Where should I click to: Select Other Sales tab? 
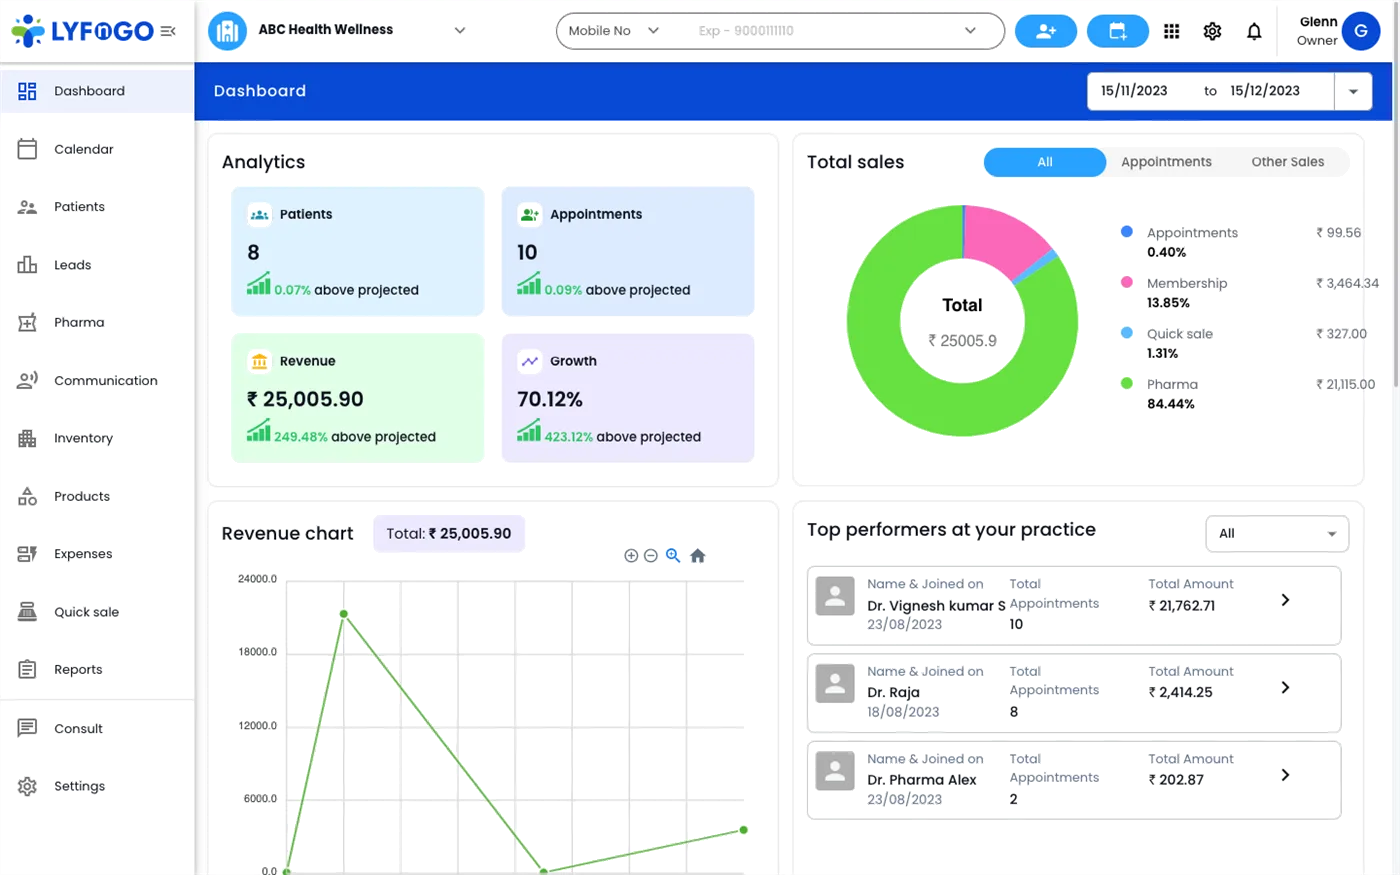coord(1287,162)
